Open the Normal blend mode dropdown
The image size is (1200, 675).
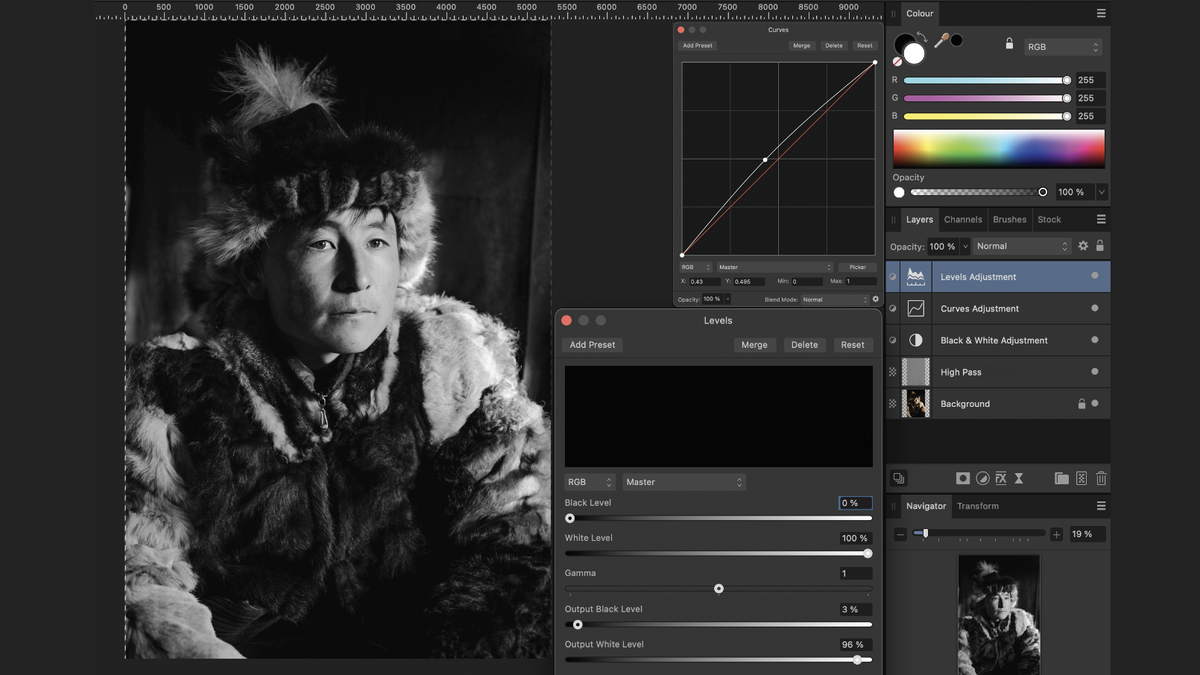point(1020,245)
